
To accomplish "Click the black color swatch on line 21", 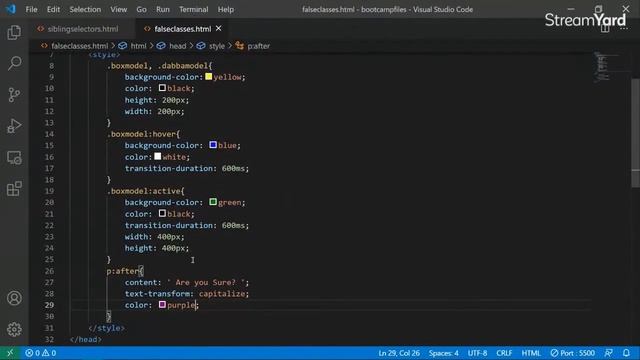I will pos(162,213).
